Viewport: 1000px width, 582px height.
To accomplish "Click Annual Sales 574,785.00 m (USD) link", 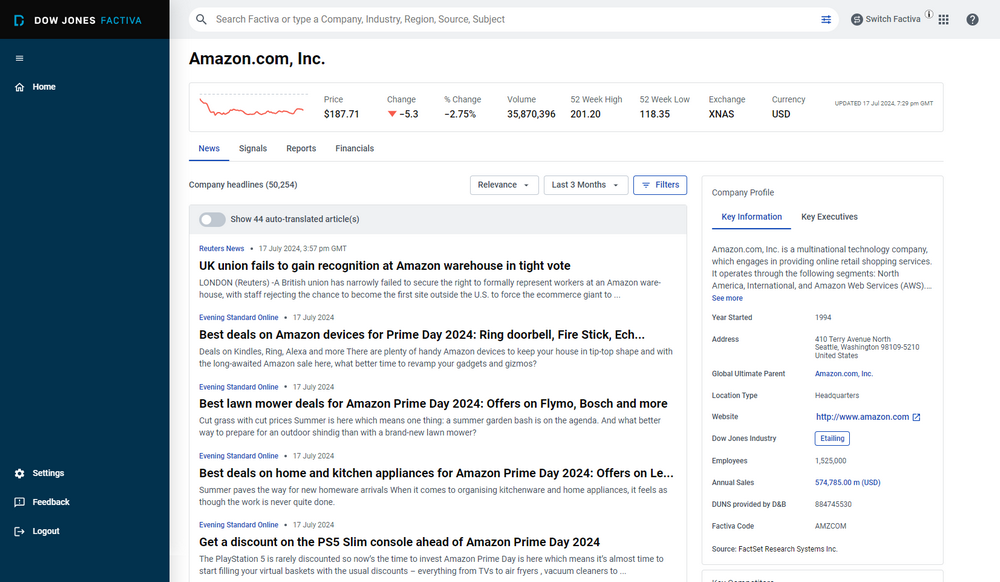I will click(x=848, y=483).
